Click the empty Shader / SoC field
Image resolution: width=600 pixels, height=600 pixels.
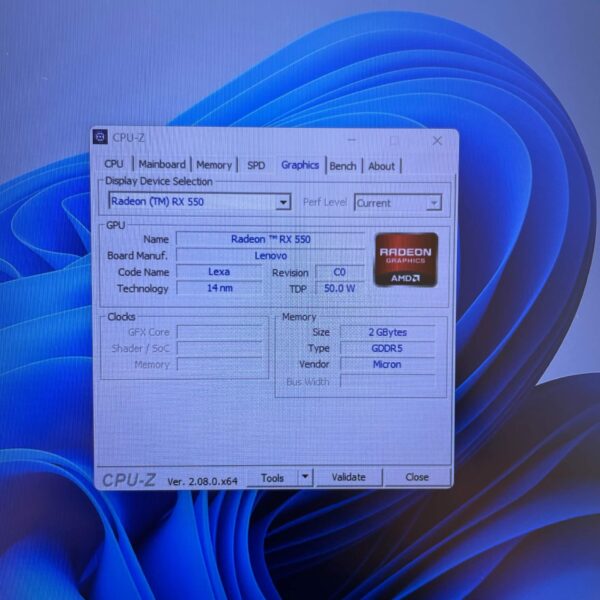click(220, 348)
